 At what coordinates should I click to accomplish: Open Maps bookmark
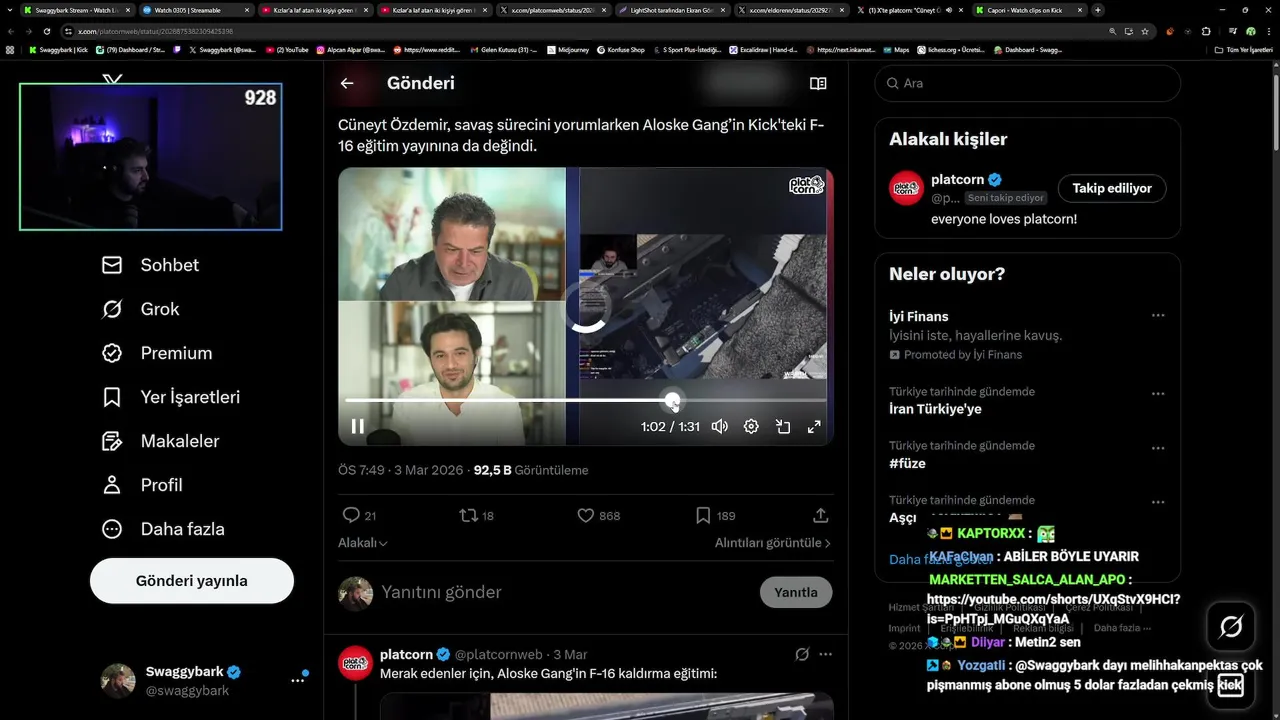click(895, 49)
